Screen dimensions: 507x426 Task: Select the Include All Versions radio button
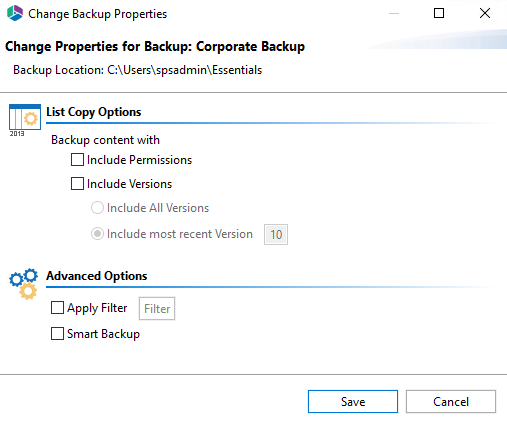click(x=97, y=208)
